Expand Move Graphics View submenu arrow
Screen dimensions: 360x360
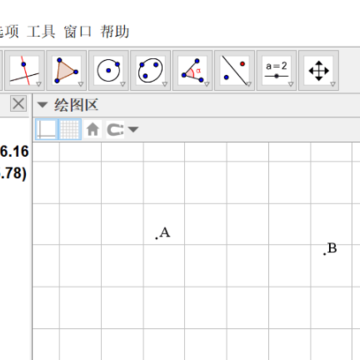333,84
